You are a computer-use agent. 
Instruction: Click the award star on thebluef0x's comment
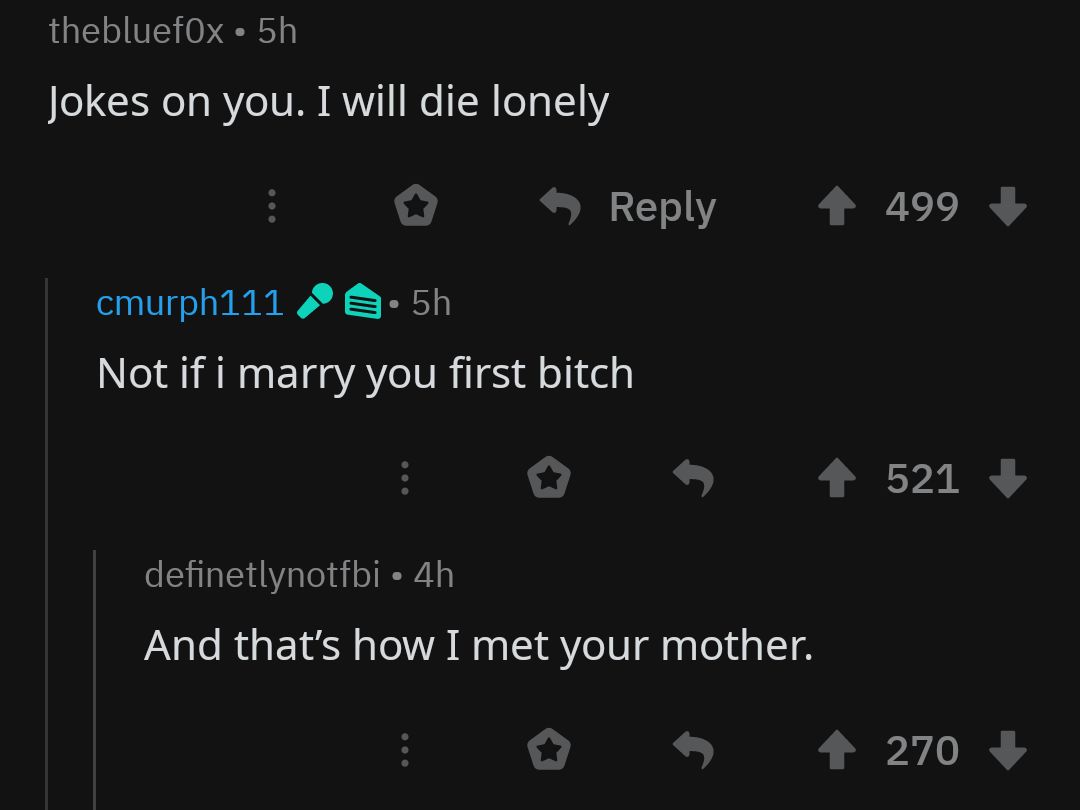point(416,207)
